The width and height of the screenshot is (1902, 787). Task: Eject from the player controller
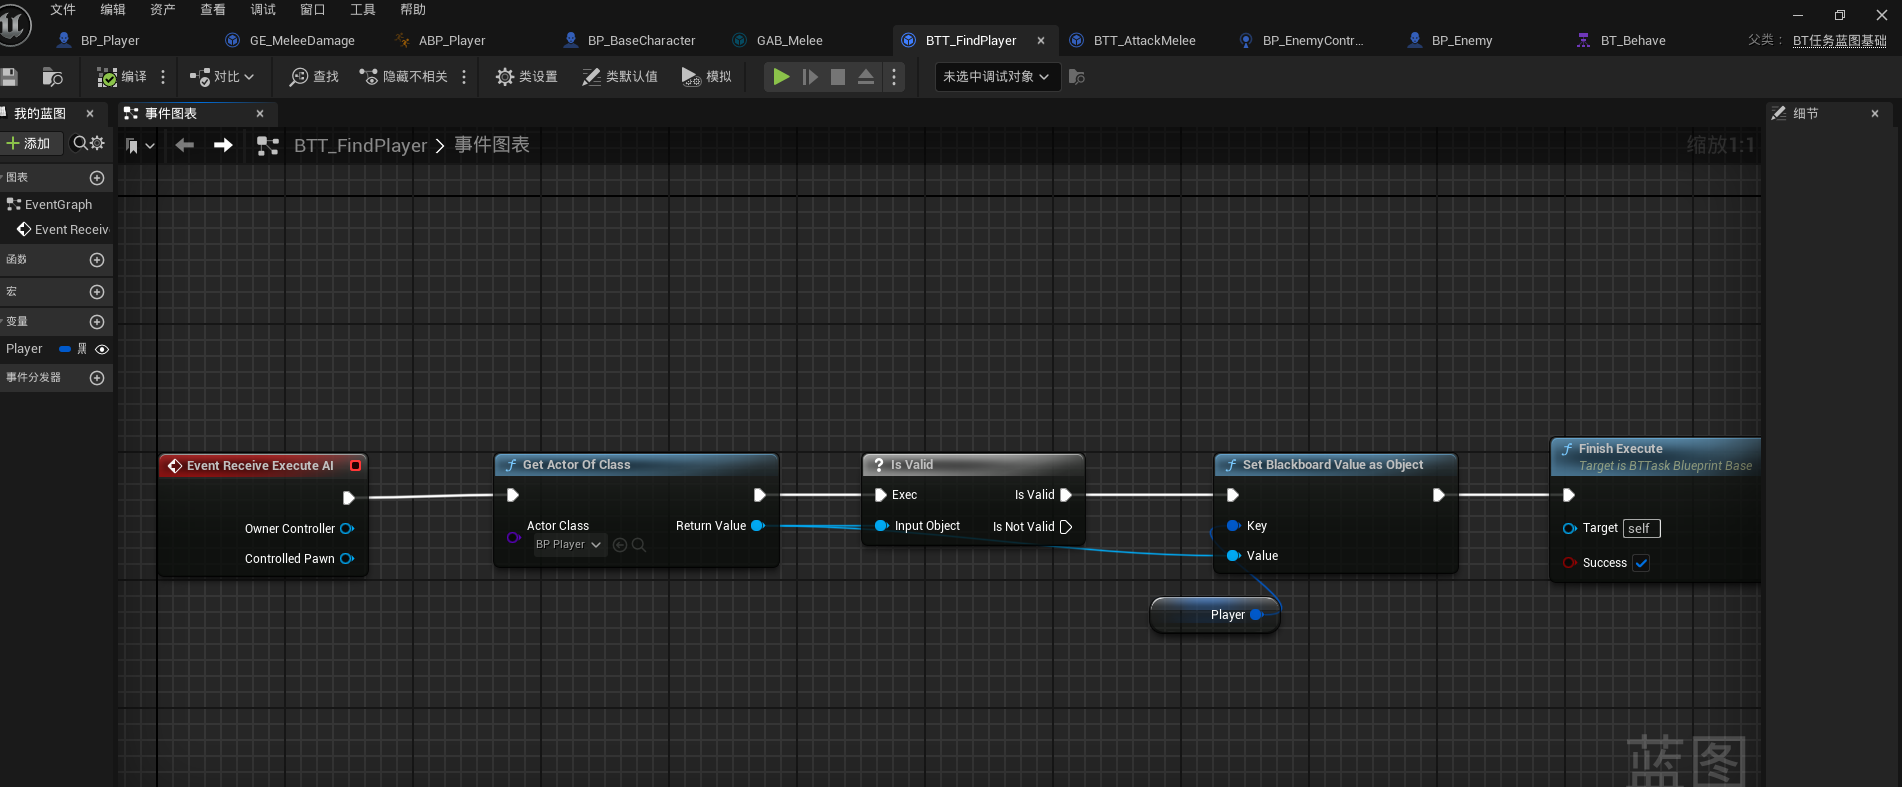pos(866,77)
